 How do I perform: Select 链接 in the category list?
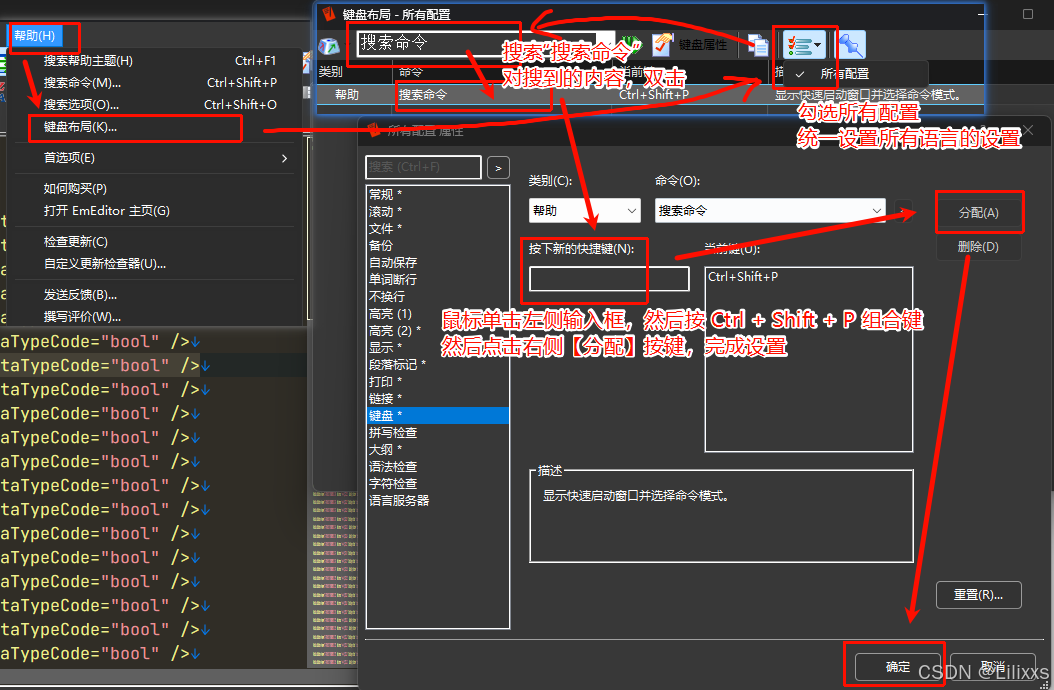coord(437,398)
